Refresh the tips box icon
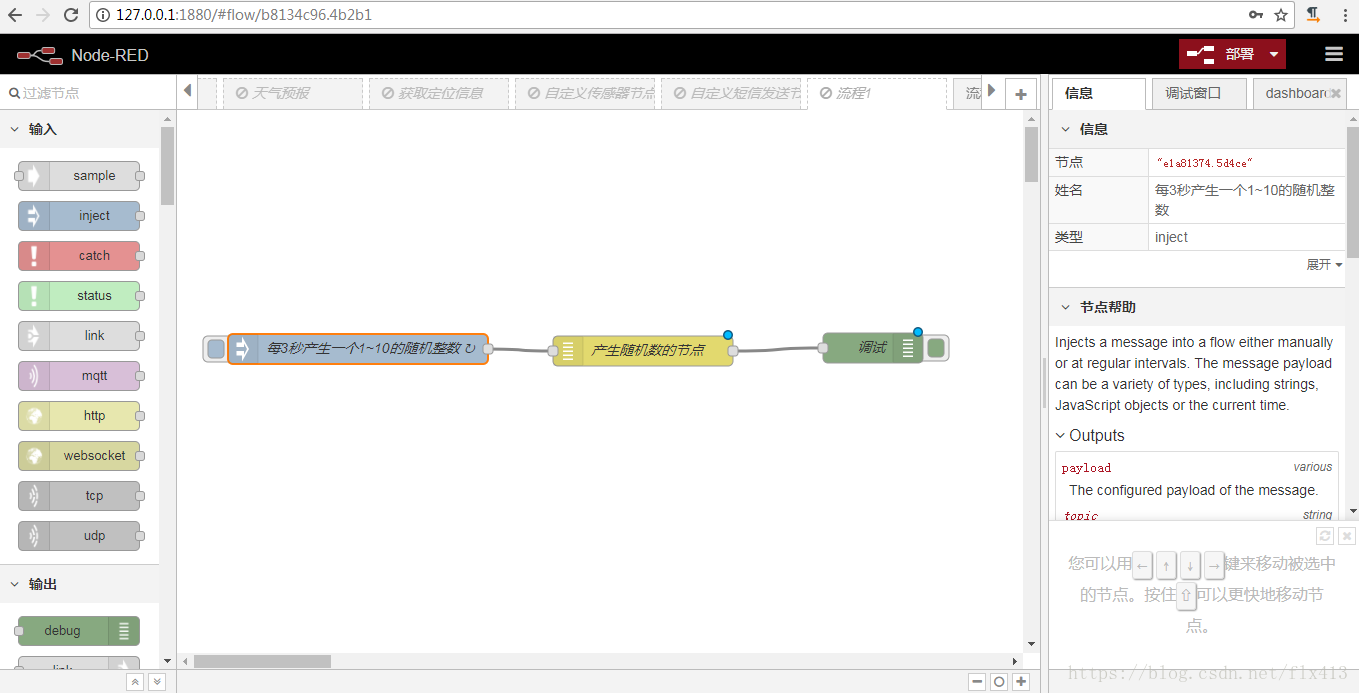This screenshot has width=1359, height=693. 1325,536
